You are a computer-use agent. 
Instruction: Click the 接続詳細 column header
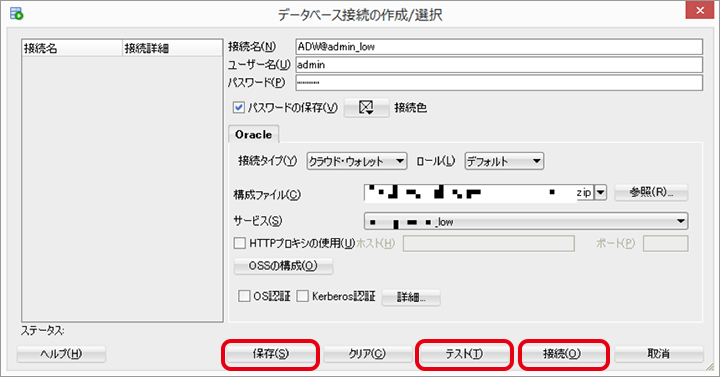click(173, 48)
